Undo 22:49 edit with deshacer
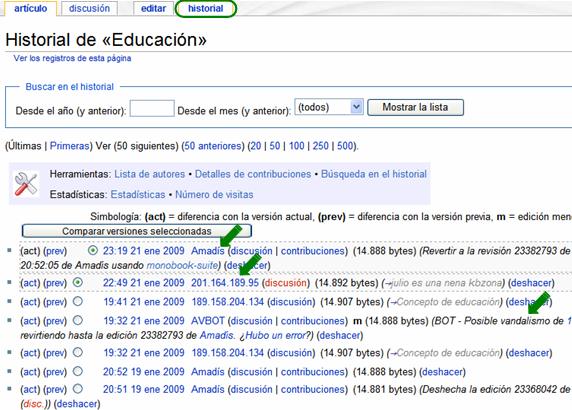 (x=531, y=283)
